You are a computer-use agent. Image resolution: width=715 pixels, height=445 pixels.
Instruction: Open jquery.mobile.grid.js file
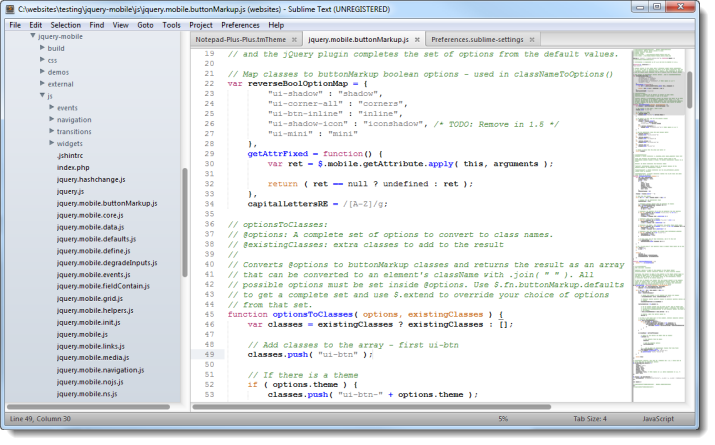(89, 299)
